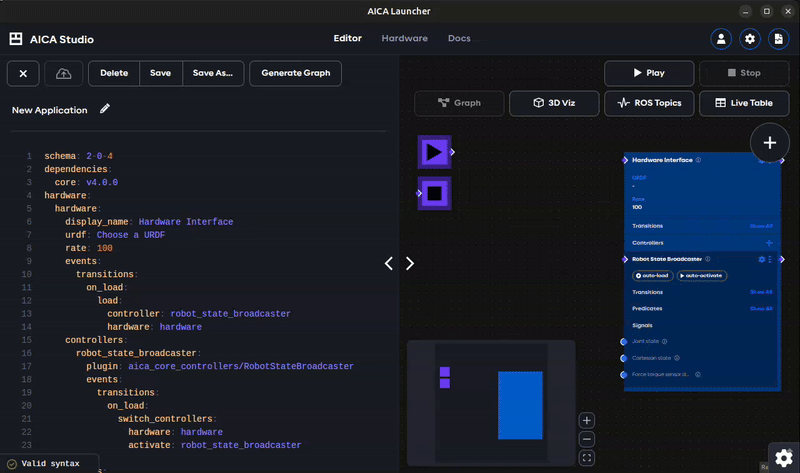The image size is (800, 473).
Task: Click the minimap overview of the graph
Action: click(491, 403)
